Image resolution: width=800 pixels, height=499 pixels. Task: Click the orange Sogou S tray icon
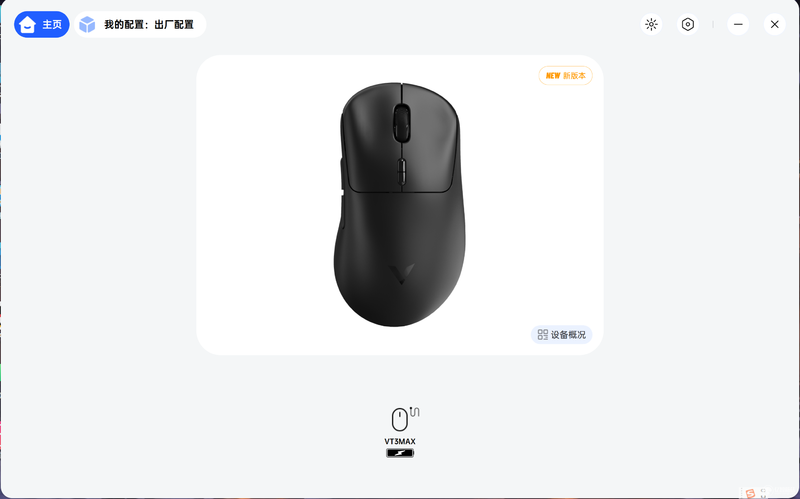coord(749,493)
